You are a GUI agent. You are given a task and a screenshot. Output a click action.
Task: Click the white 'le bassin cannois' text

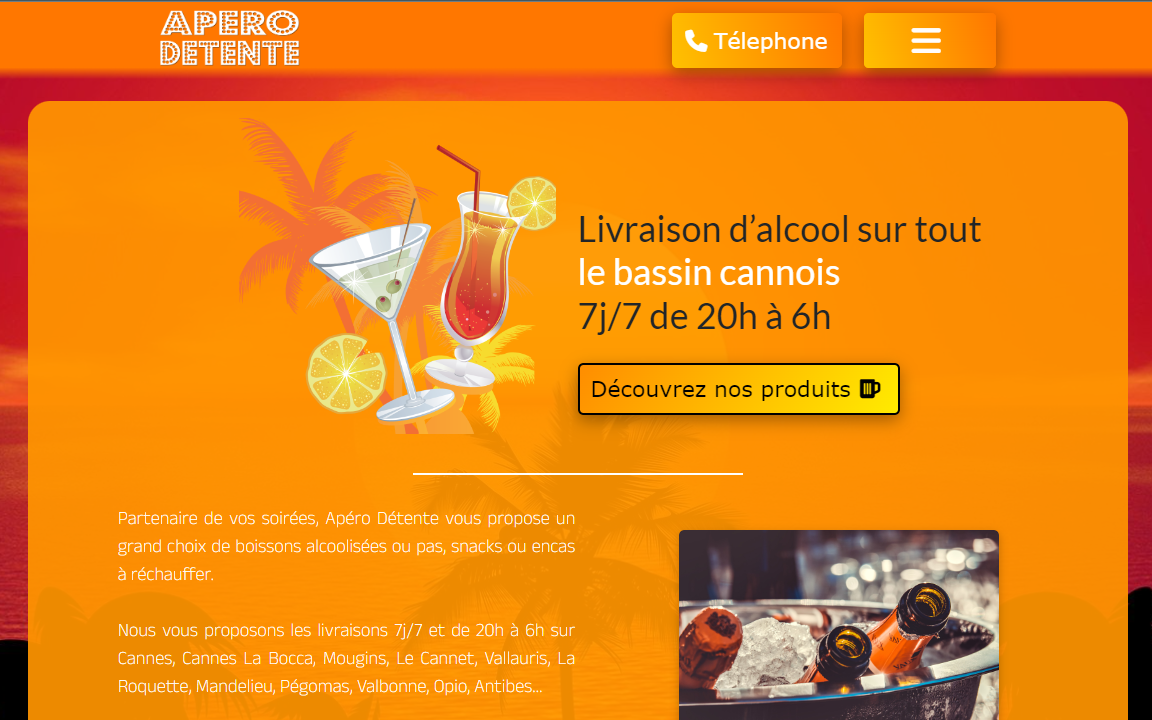pos(709,273)
